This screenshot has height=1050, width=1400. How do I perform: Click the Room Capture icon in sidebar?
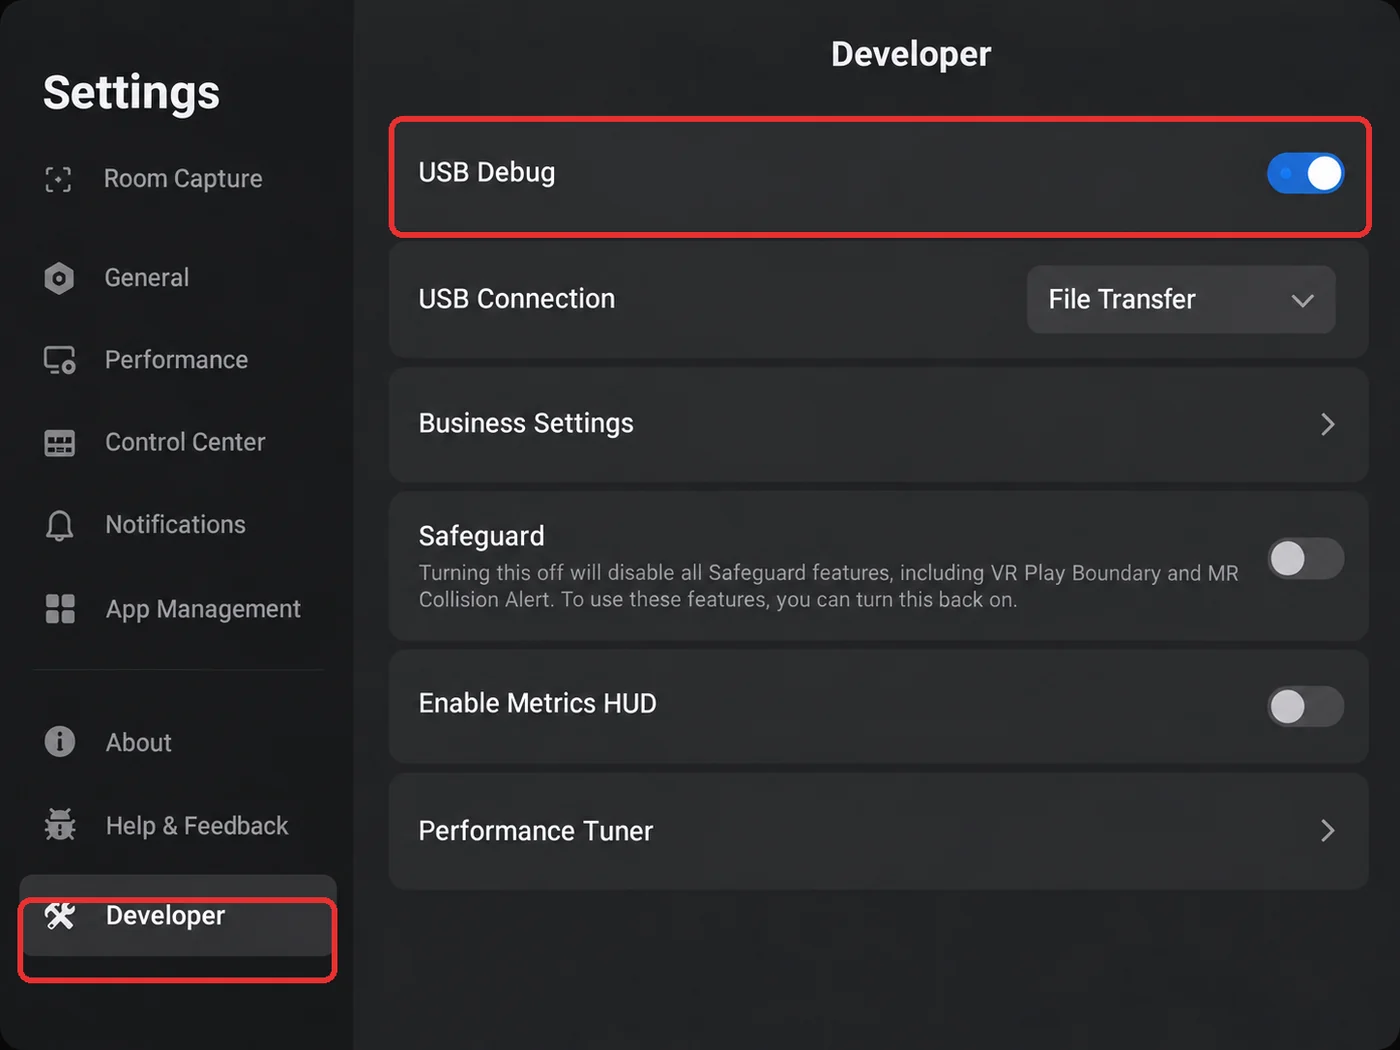pos(59,179)
